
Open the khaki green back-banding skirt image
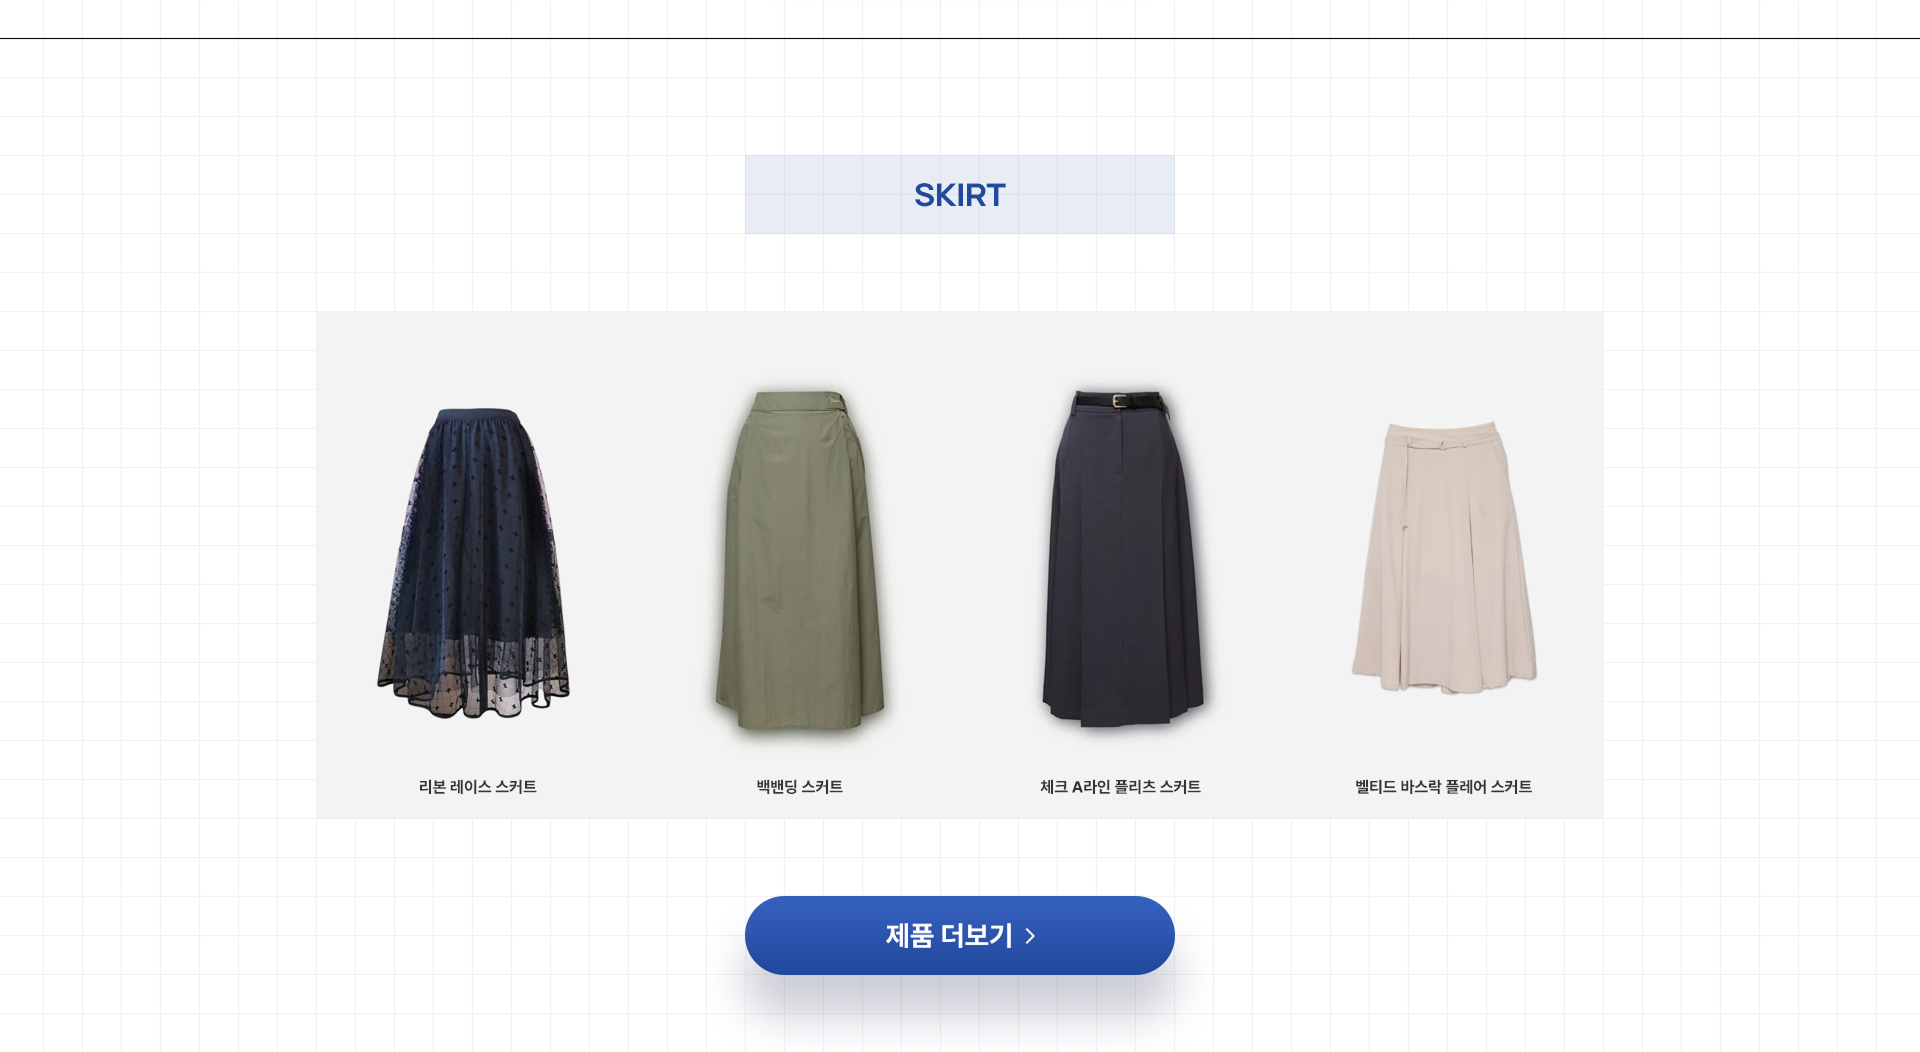(800, 560)
